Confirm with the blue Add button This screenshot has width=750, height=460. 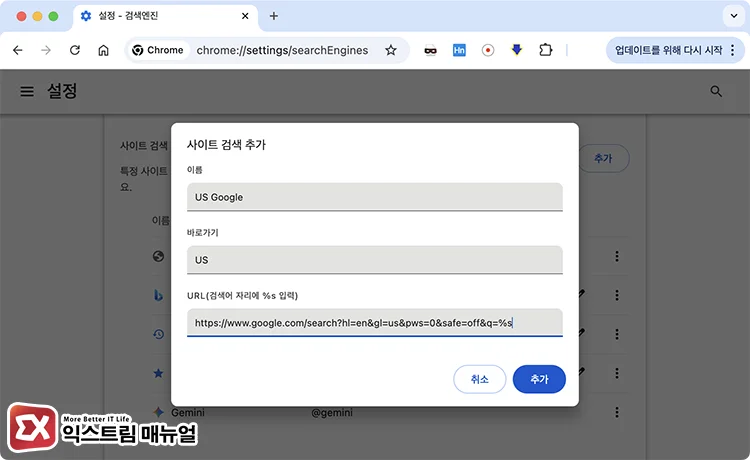pyautogui.click(x=539, y=379)
